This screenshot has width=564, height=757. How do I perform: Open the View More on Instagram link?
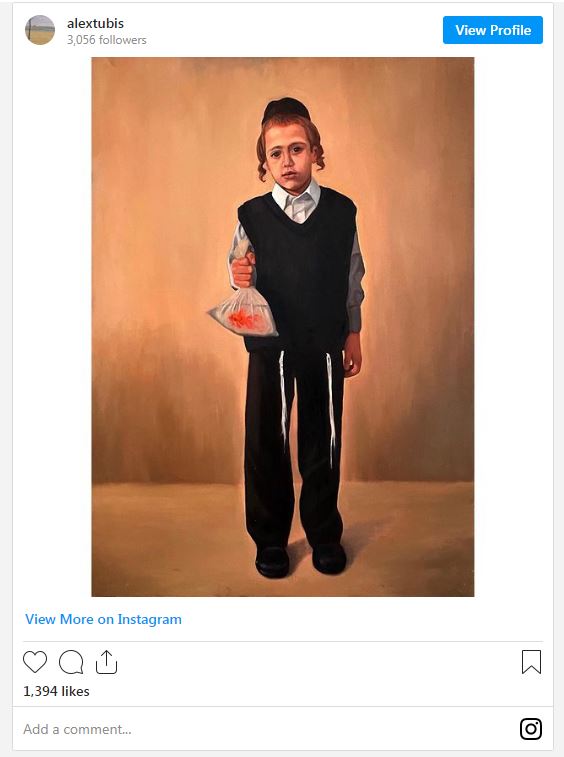click(x=103, y=619)
